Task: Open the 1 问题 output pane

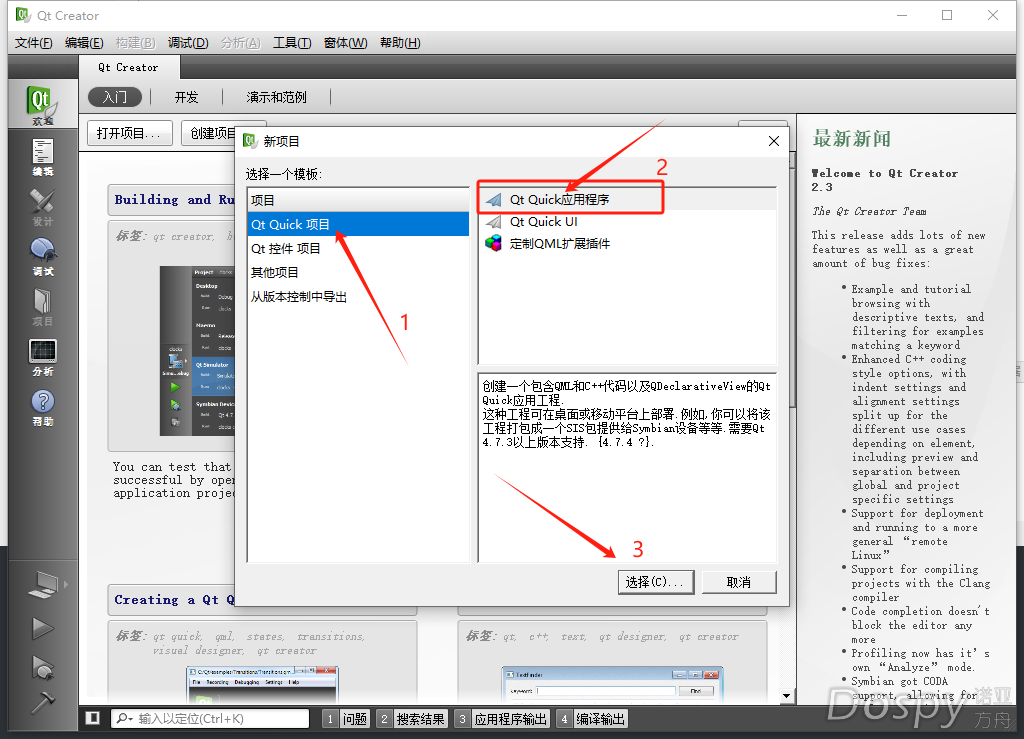Action: click(347, 719)
